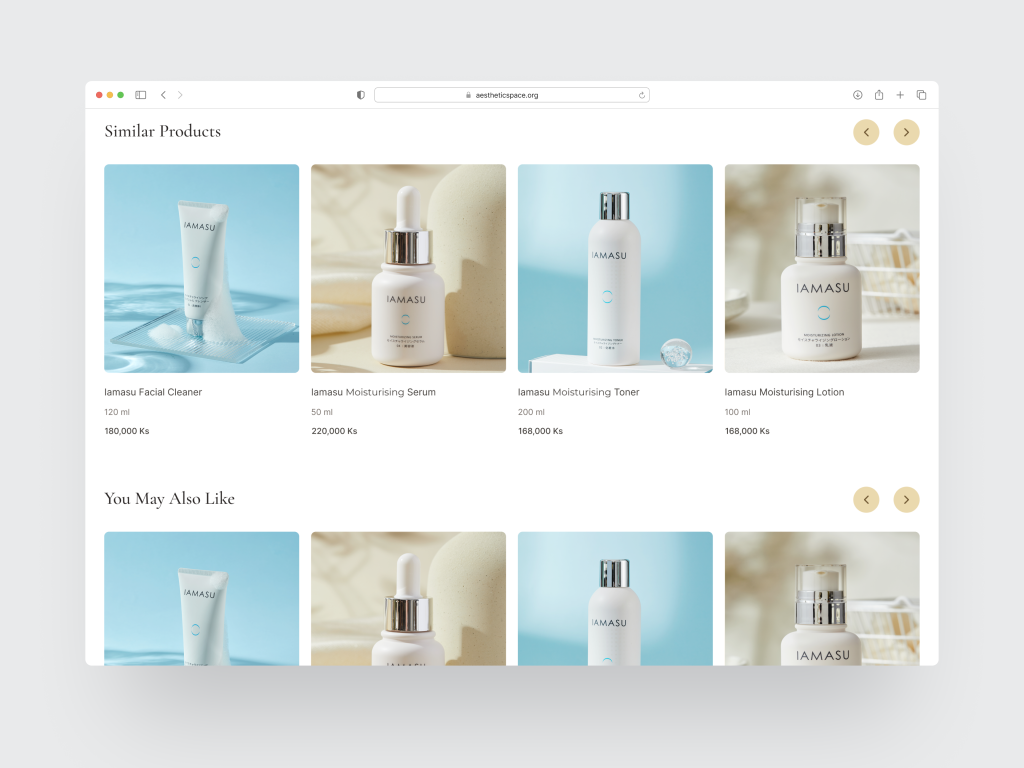Screen dimensions: 1024x768
Task: Click the privacy shield icon near the address bar
Action: [x=359, y=94]
